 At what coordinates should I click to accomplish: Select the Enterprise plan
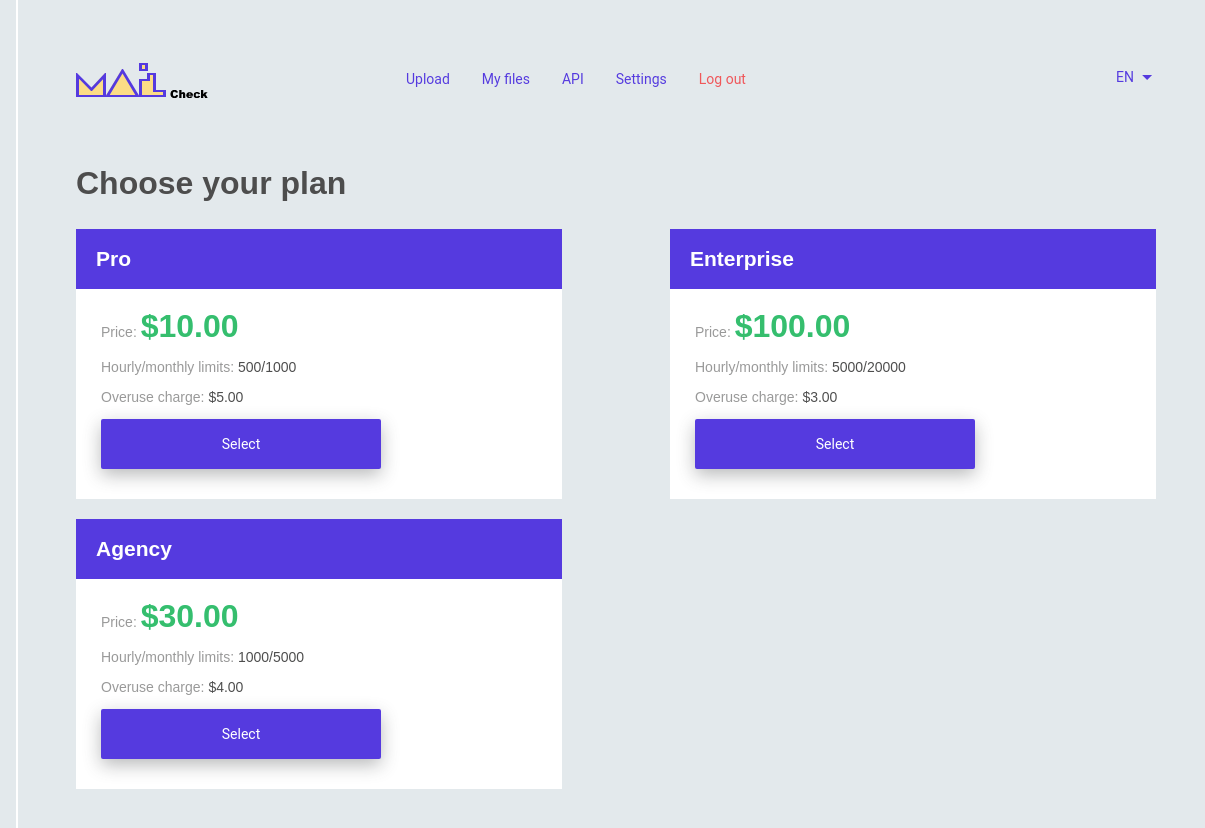click(835, 444)
